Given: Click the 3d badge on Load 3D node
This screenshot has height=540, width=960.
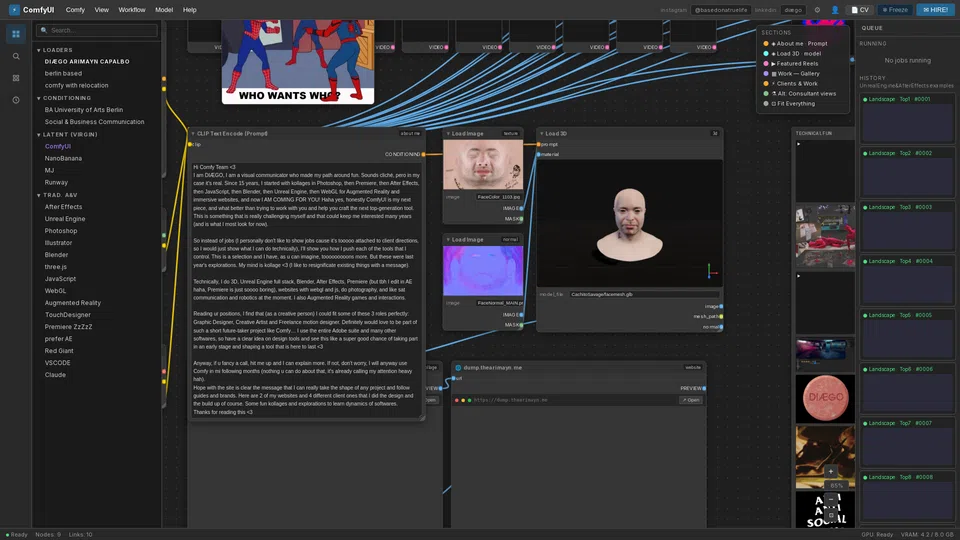Looking at the screenshot, I should [714, 133].
